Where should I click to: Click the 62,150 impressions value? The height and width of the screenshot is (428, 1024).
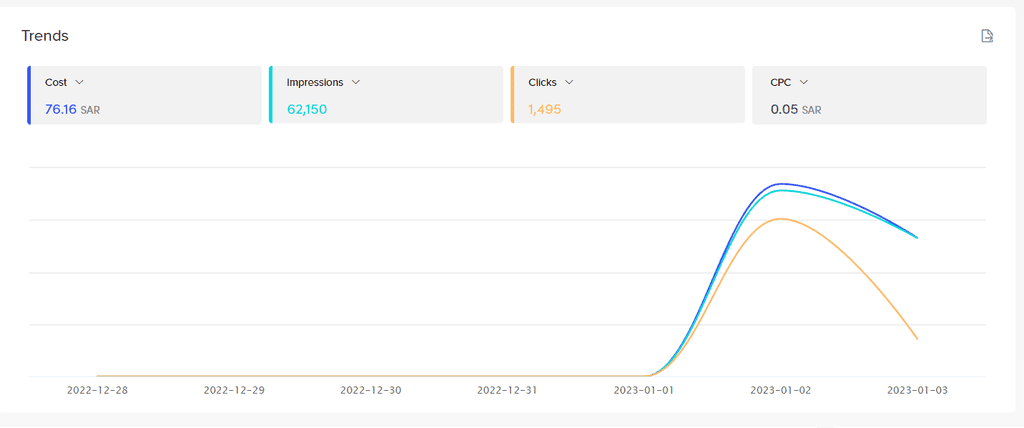(x=307, y=109)
